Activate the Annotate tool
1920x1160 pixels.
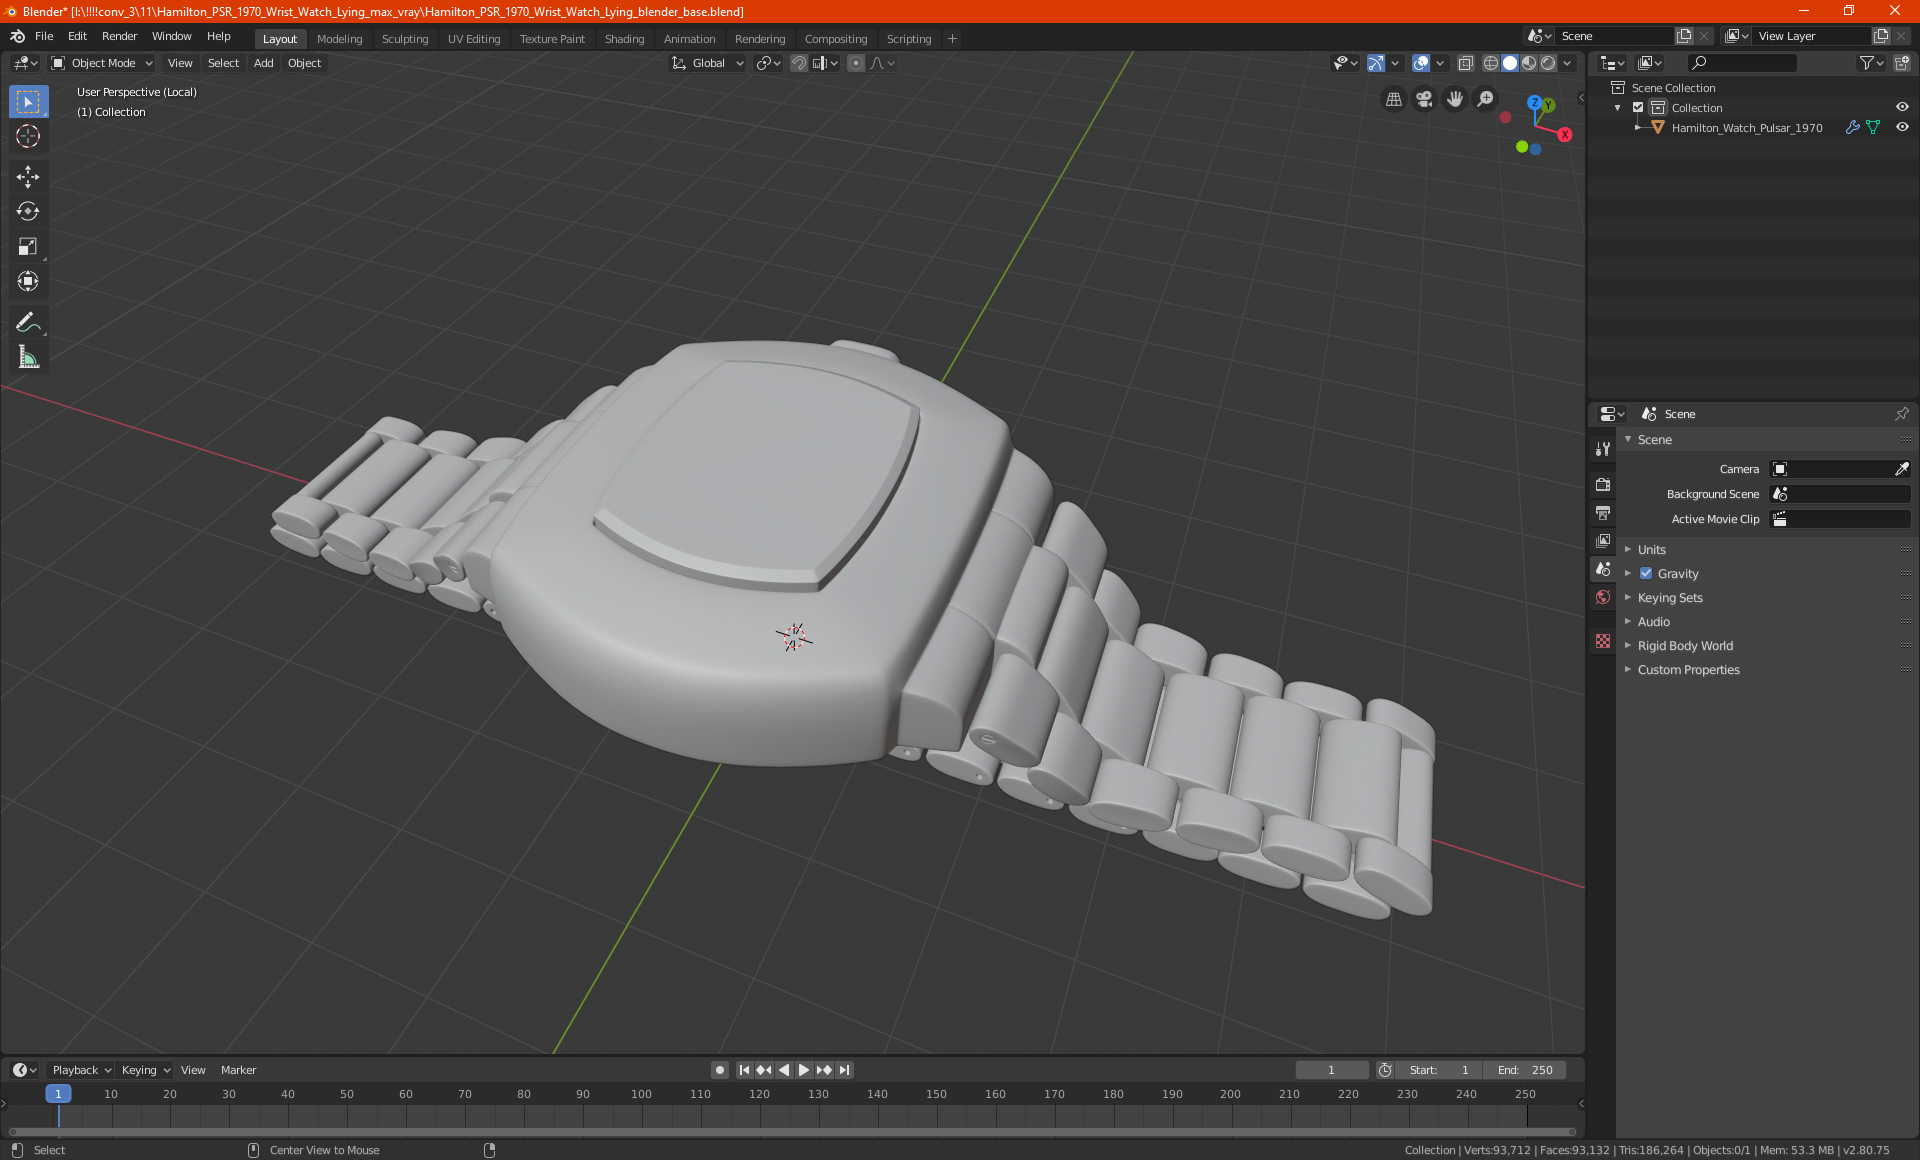(x=28, y=322)
